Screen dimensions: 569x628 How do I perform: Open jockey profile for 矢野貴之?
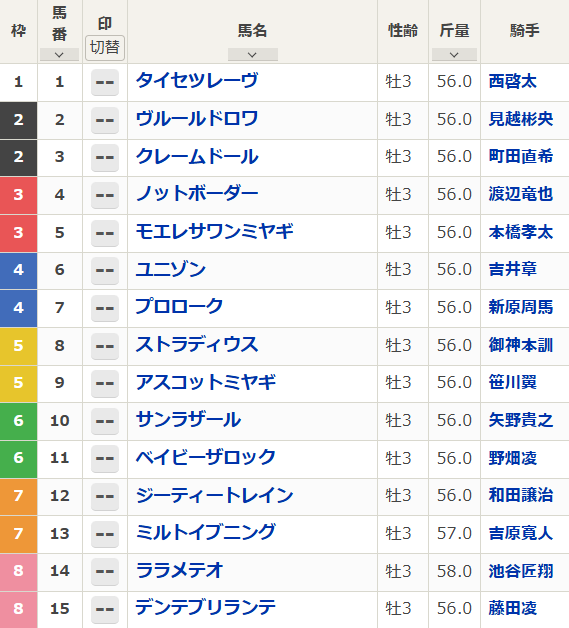point(521,420)
